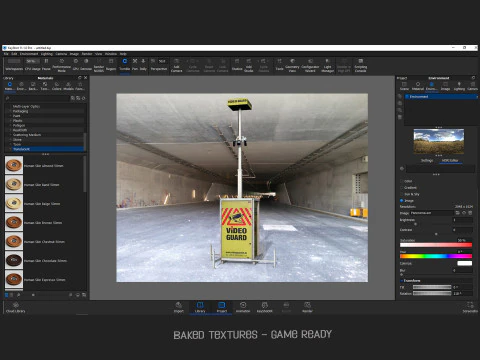The image size is (480, 360).
Task: Switch to Library Environments tab
Action: pos(21,86)
